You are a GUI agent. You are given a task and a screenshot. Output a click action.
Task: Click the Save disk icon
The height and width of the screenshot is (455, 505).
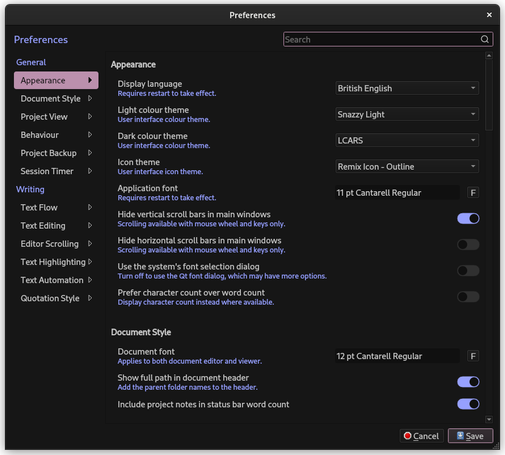pyautogui.click(x=460, y=436)
